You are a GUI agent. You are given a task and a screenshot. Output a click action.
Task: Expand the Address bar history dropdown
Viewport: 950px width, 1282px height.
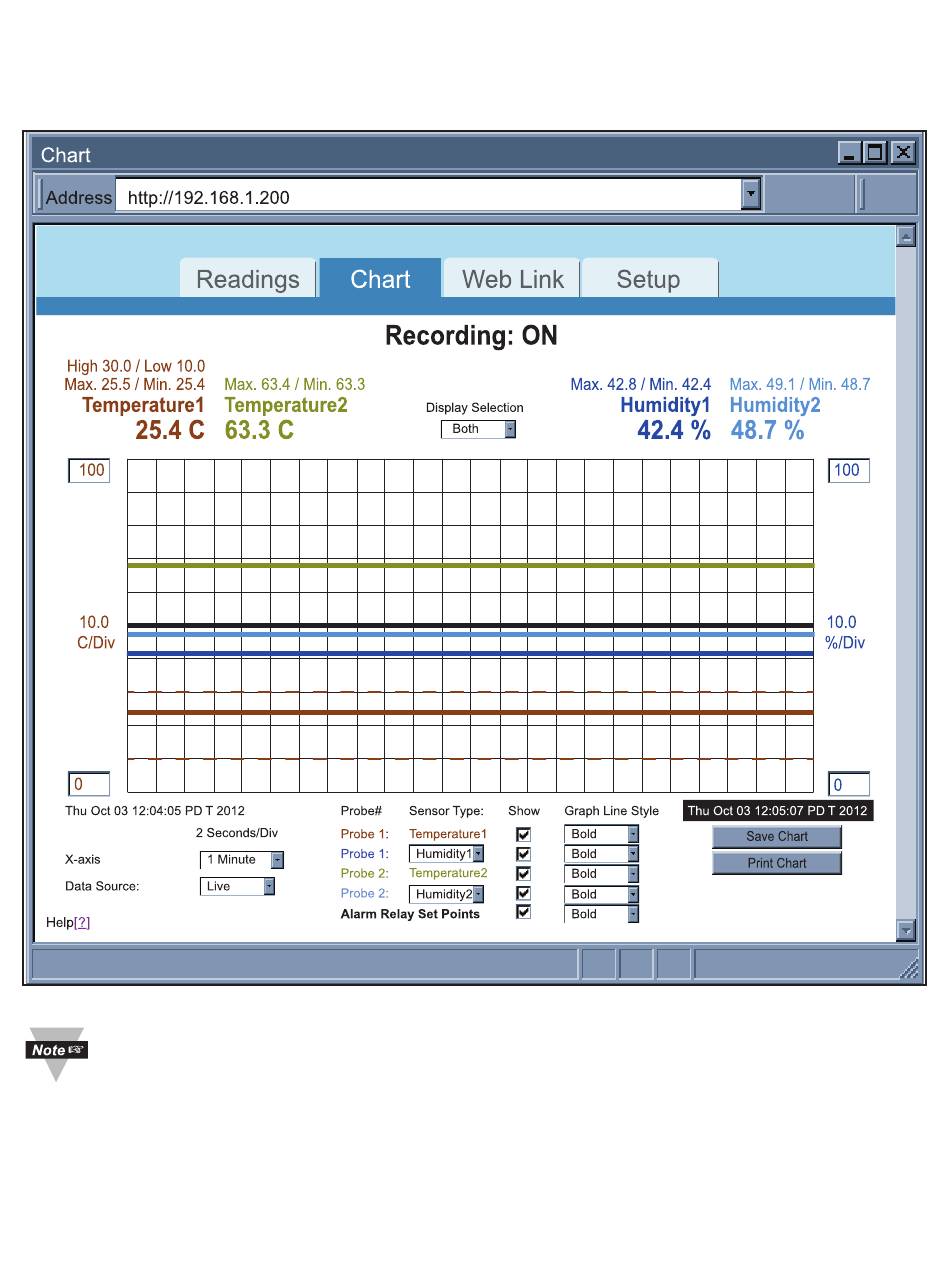point(751,195)
